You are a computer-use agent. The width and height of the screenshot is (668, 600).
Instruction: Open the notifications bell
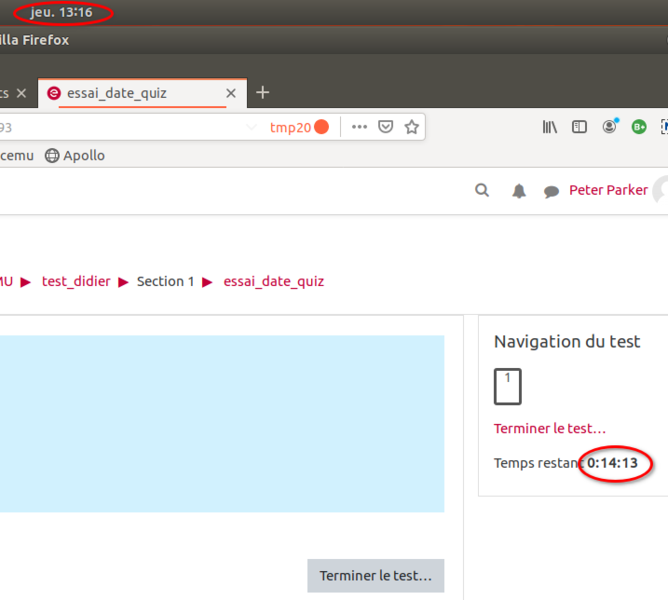519,191
